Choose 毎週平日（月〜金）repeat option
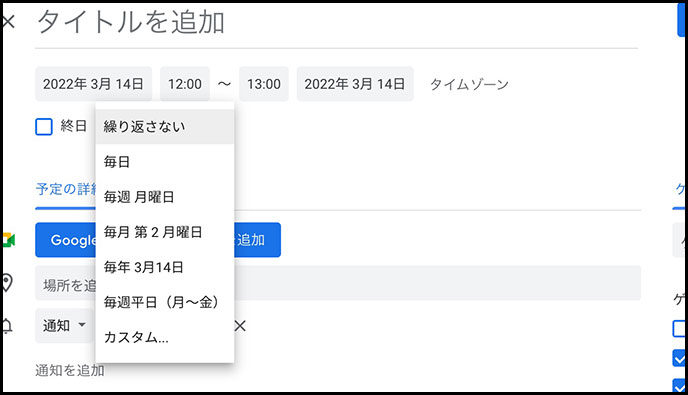This screenshot has height=395, width=688. pos(165,302)
